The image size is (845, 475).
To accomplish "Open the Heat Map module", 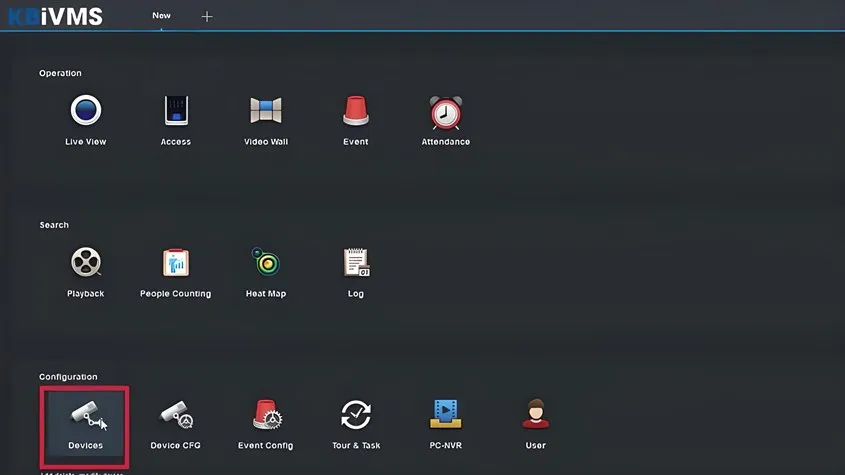I will (x=266, y=264).
